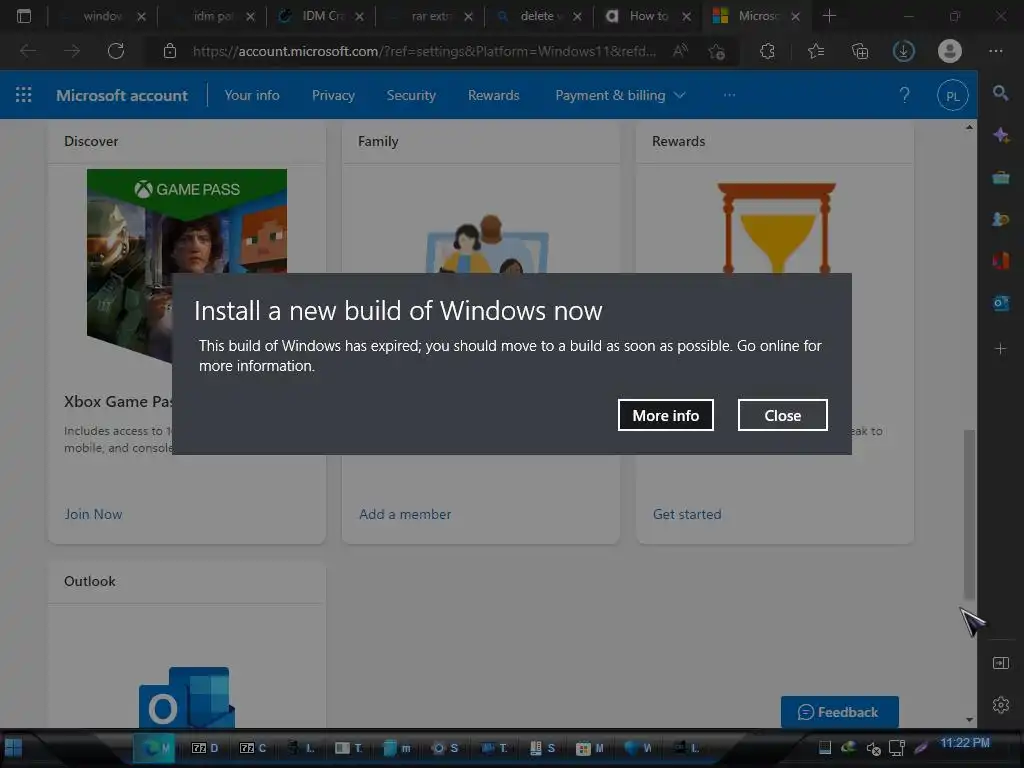Open the Security tab

pyautogui.click(x=411, y=95)
